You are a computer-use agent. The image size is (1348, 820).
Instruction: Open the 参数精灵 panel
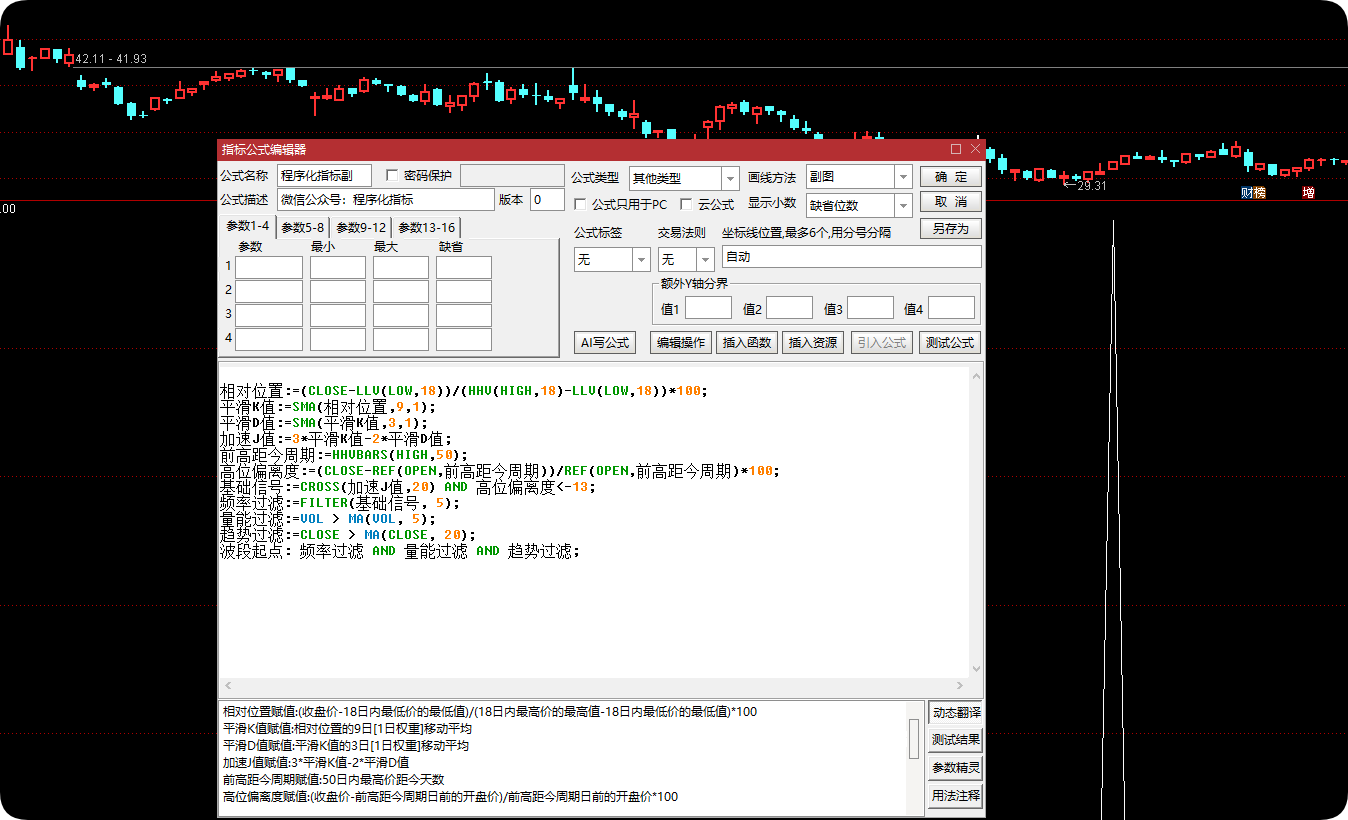click(x=955, y=769)
